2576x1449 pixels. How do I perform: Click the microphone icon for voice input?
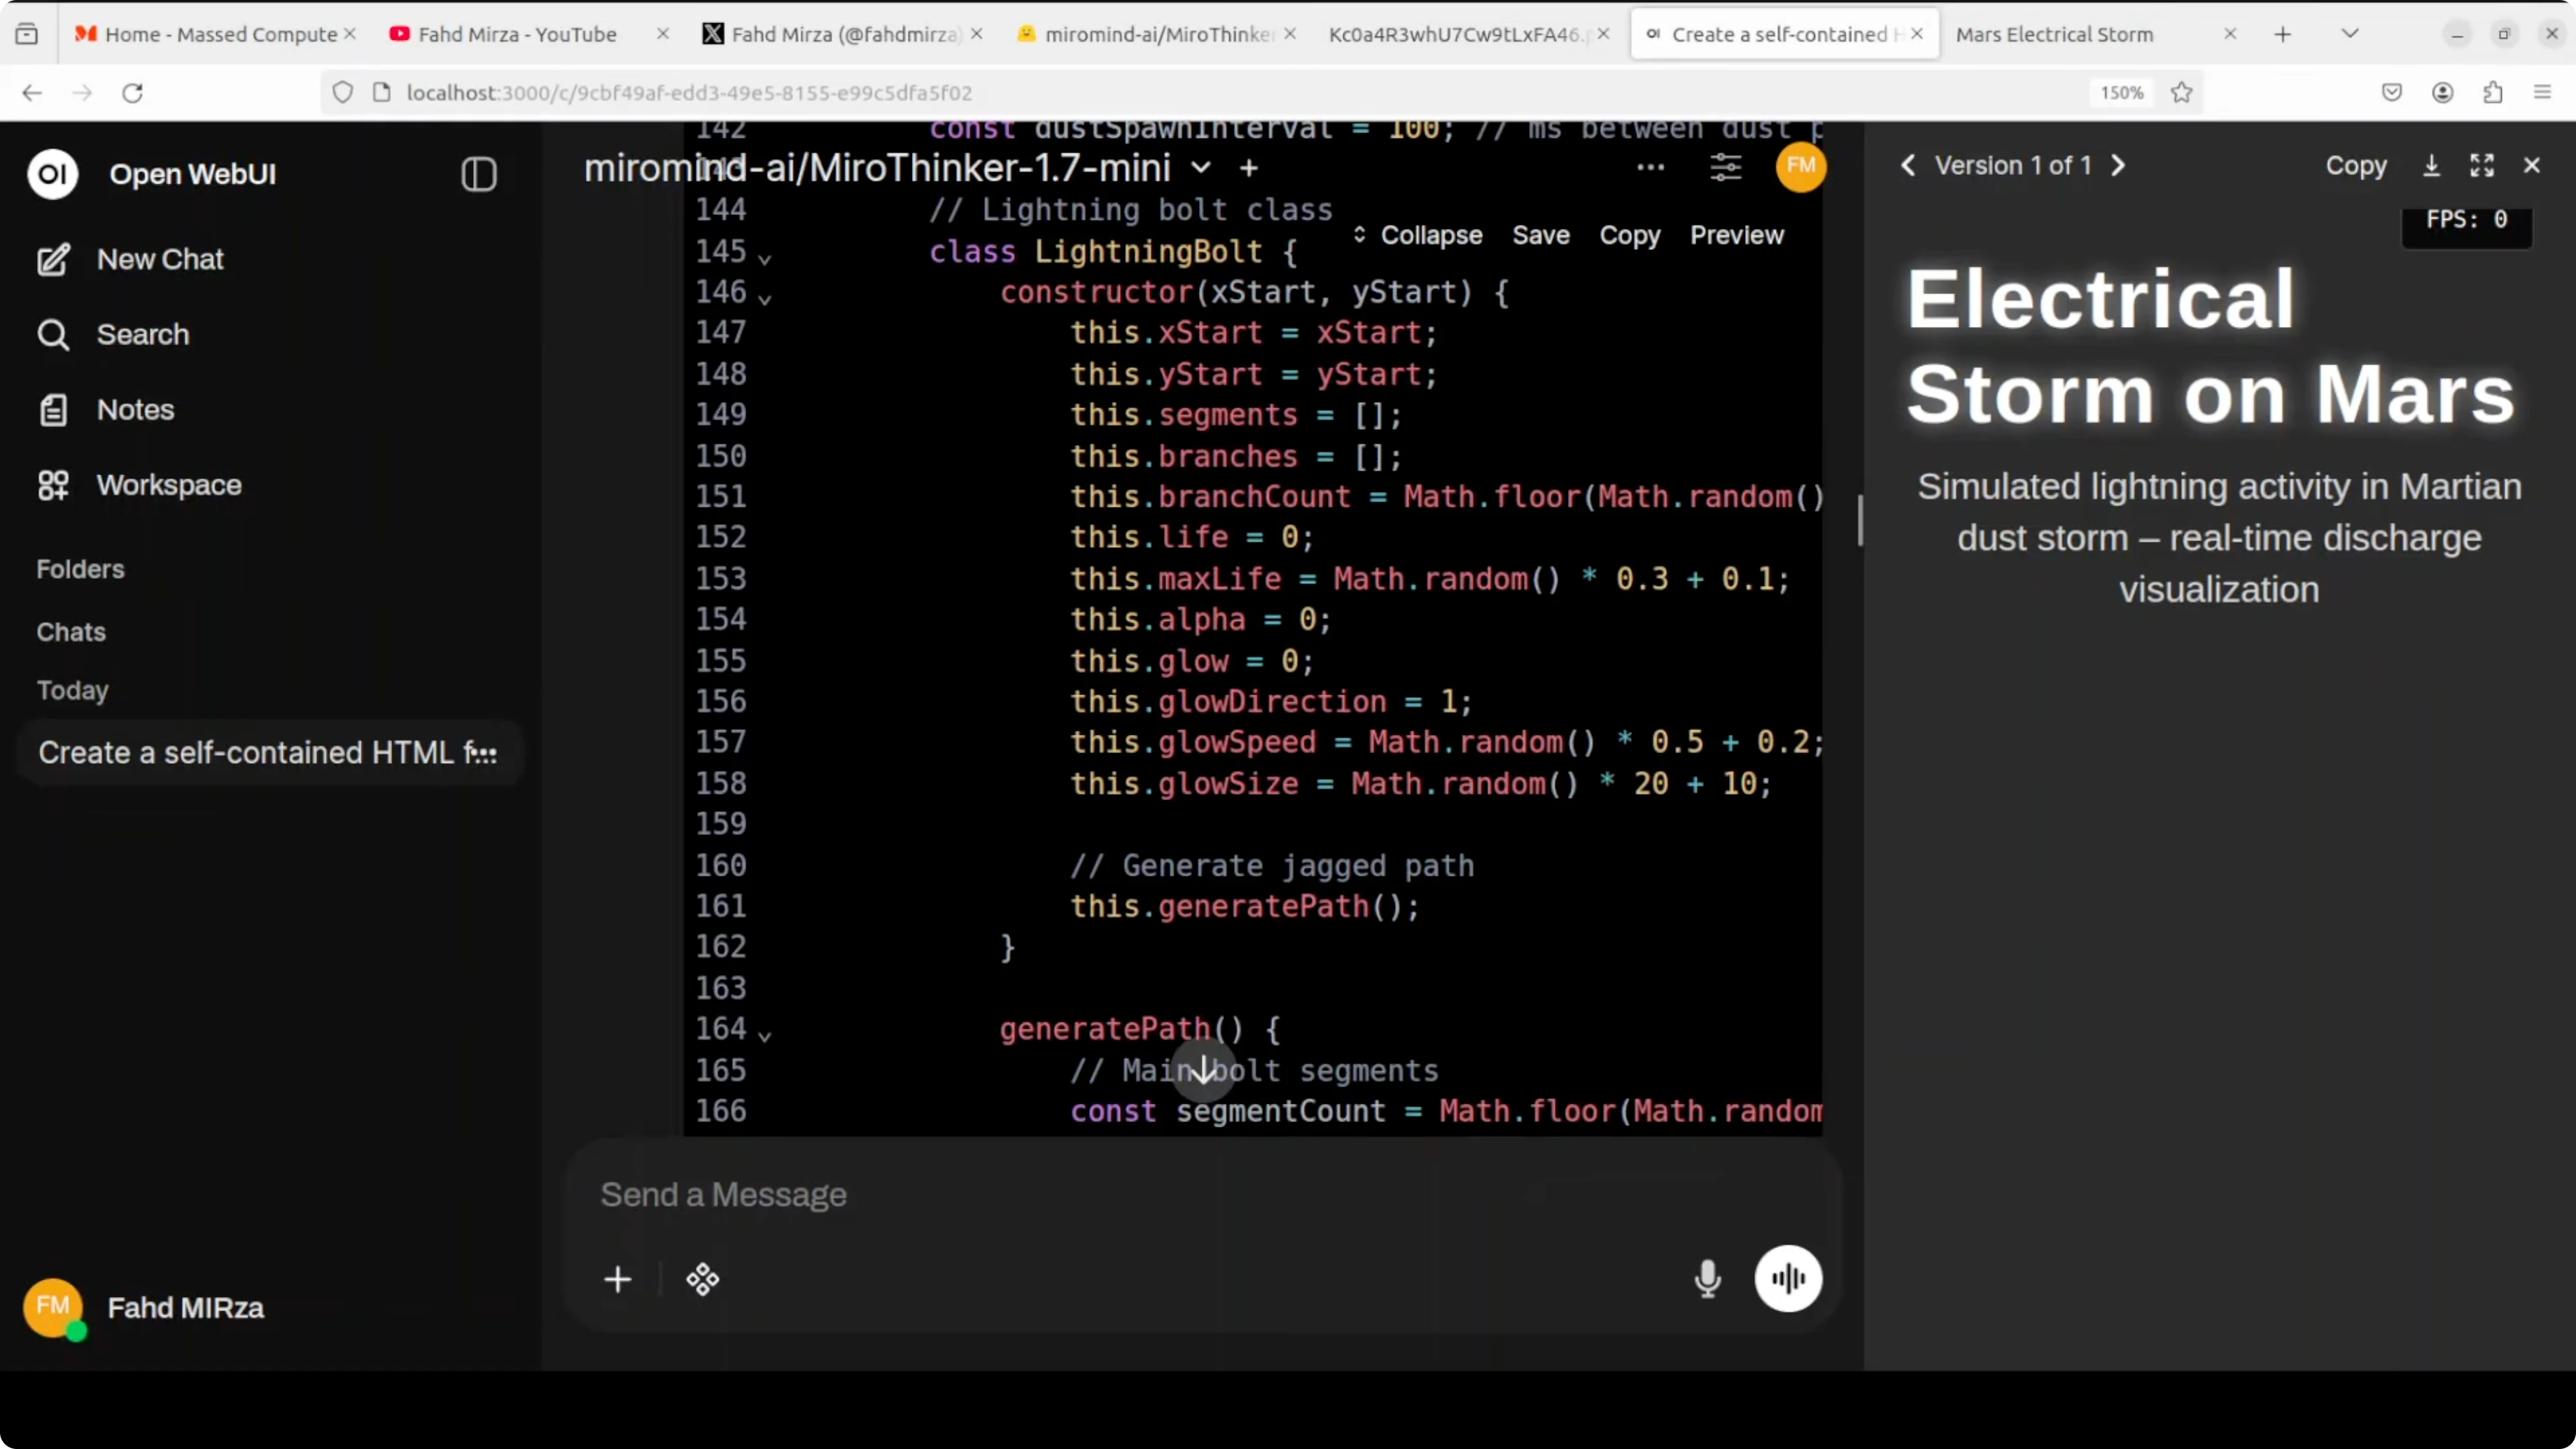[1708, 1279]
